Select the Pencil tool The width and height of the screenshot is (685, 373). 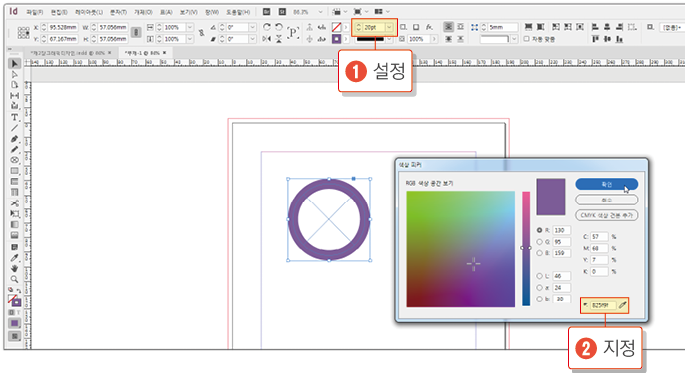(14, 149)
